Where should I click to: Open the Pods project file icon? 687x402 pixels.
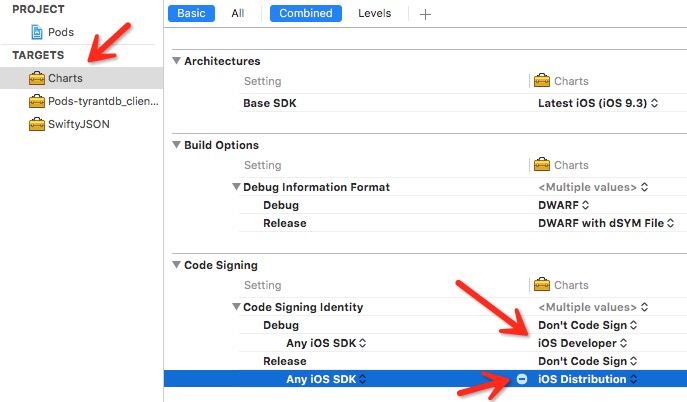37,32
